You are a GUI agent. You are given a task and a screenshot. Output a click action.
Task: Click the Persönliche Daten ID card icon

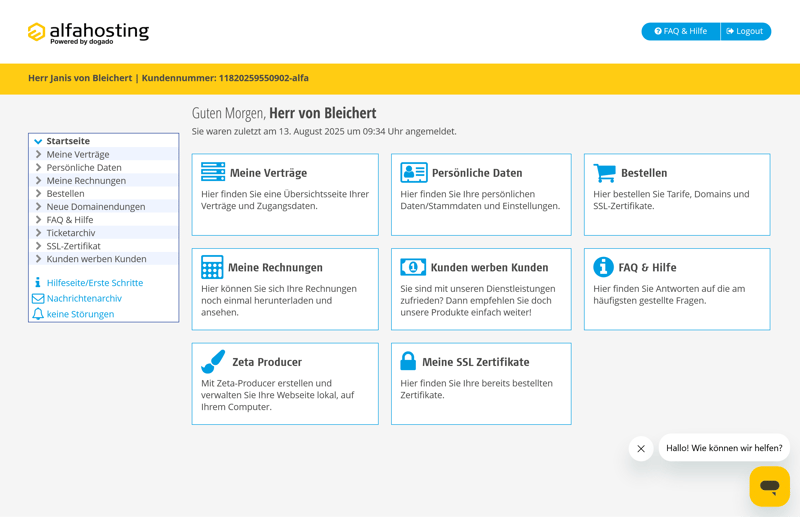413,172
